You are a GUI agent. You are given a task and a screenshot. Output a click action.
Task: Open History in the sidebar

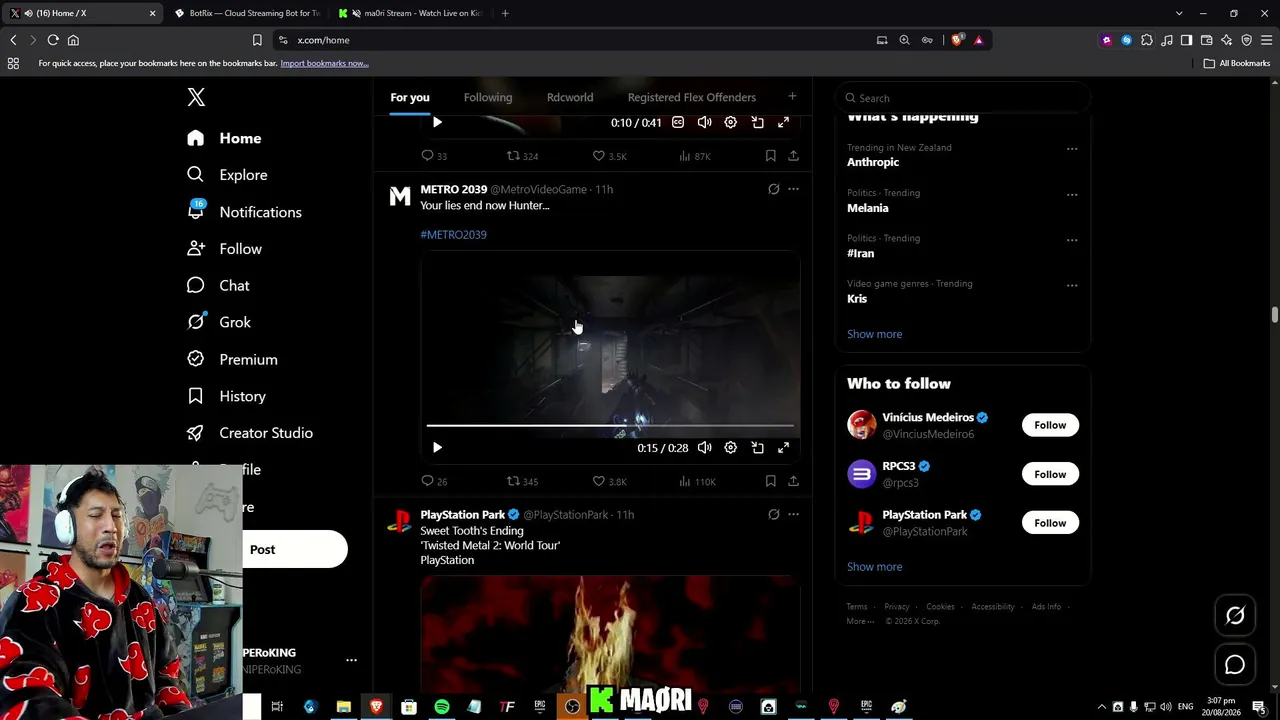point(226,396)
